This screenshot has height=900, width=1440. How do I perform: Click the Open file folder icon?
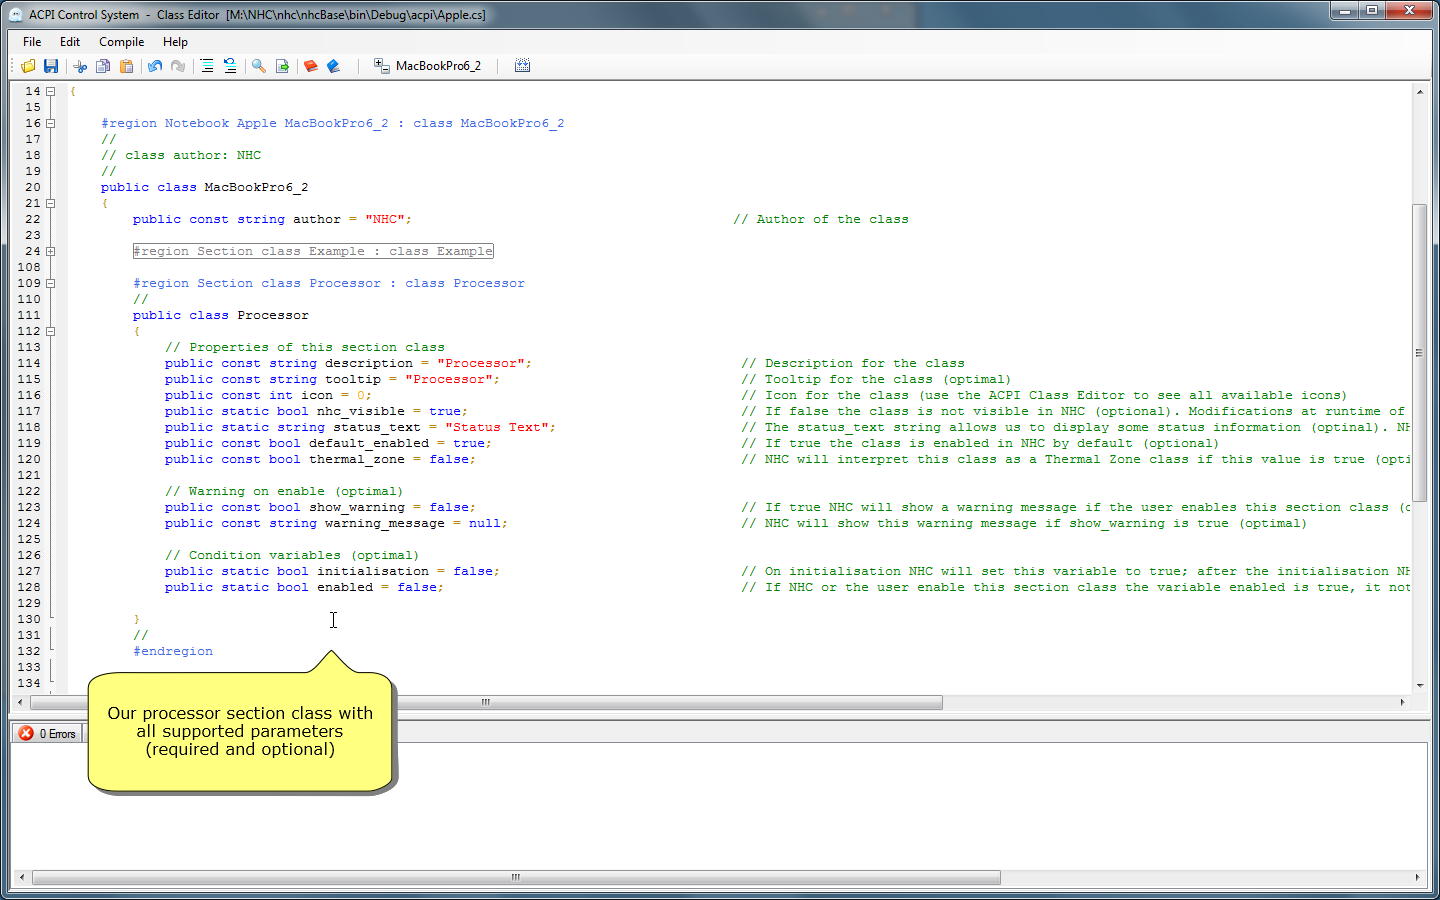(28, 66)
